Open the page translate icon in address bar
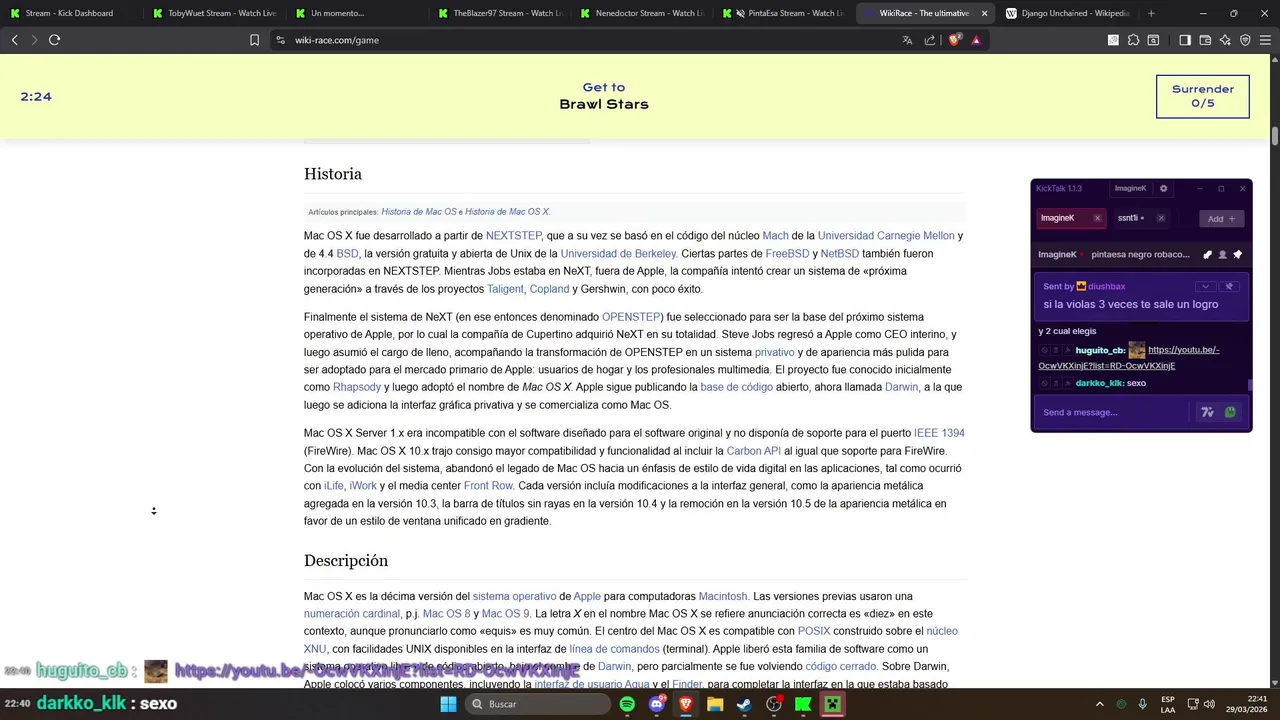 click(907, 40)
